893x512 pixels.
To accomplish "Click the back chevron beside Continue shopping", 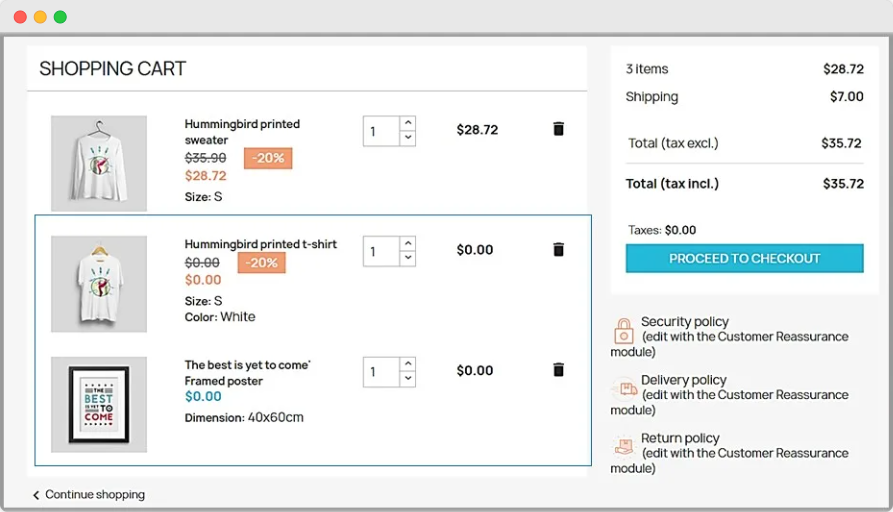I will (x=37, y=495).
